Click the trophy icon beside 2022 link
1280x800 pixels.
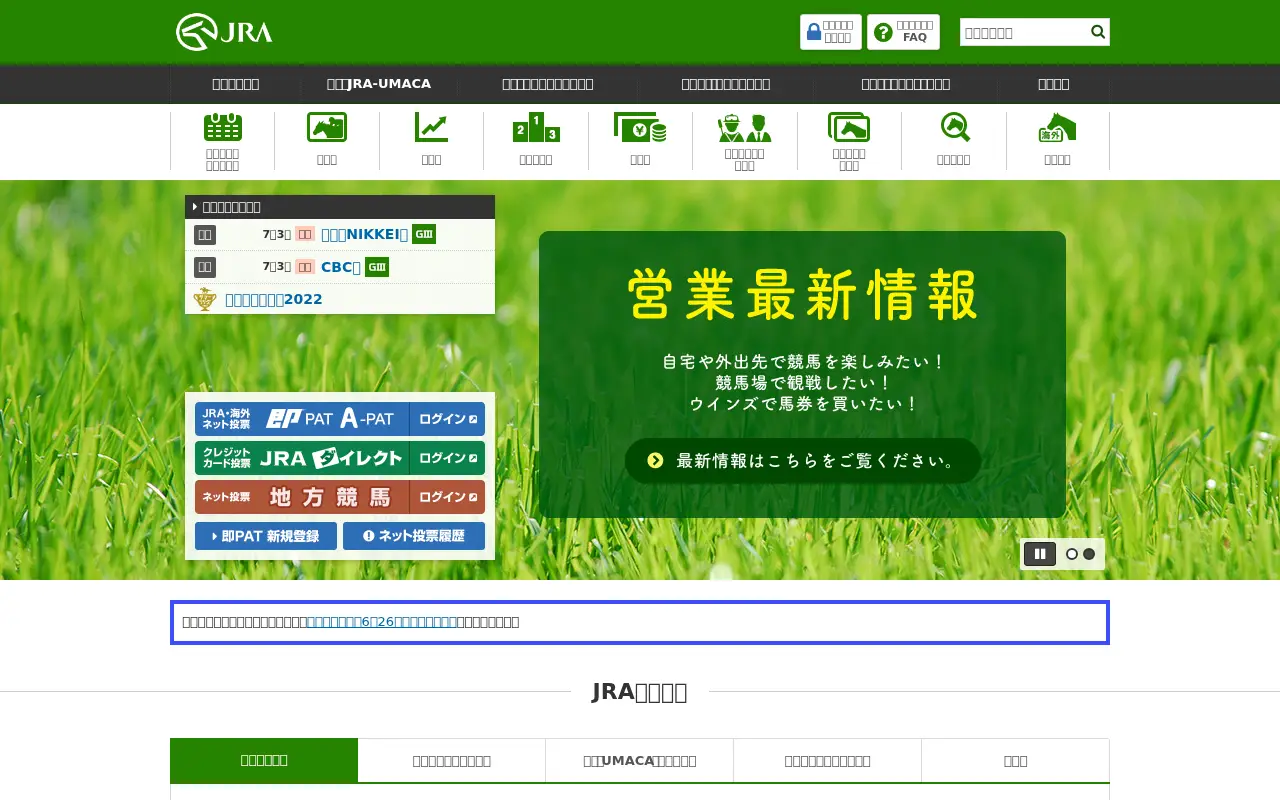205,299
